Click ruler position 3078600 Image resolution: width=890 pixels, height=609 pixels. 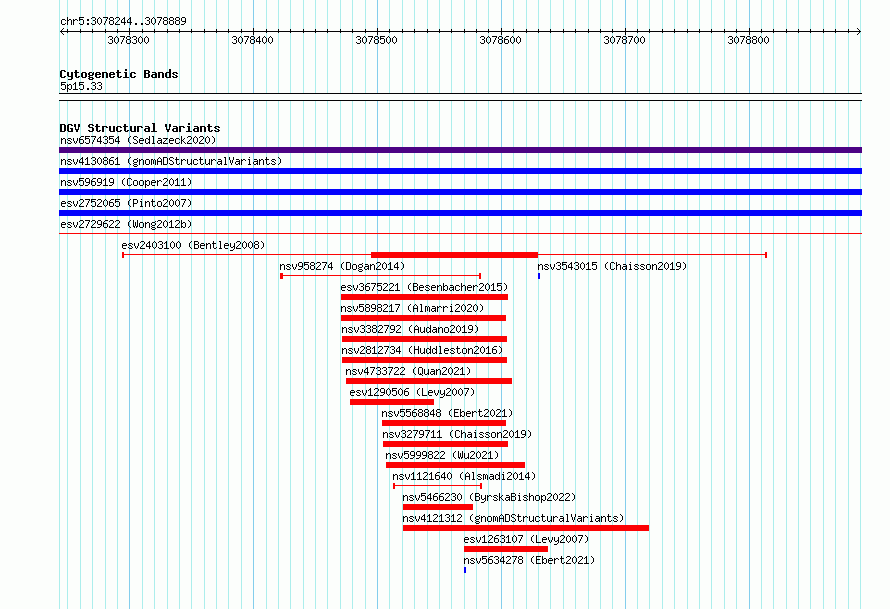pyautogui.click(x=501, y=40)
